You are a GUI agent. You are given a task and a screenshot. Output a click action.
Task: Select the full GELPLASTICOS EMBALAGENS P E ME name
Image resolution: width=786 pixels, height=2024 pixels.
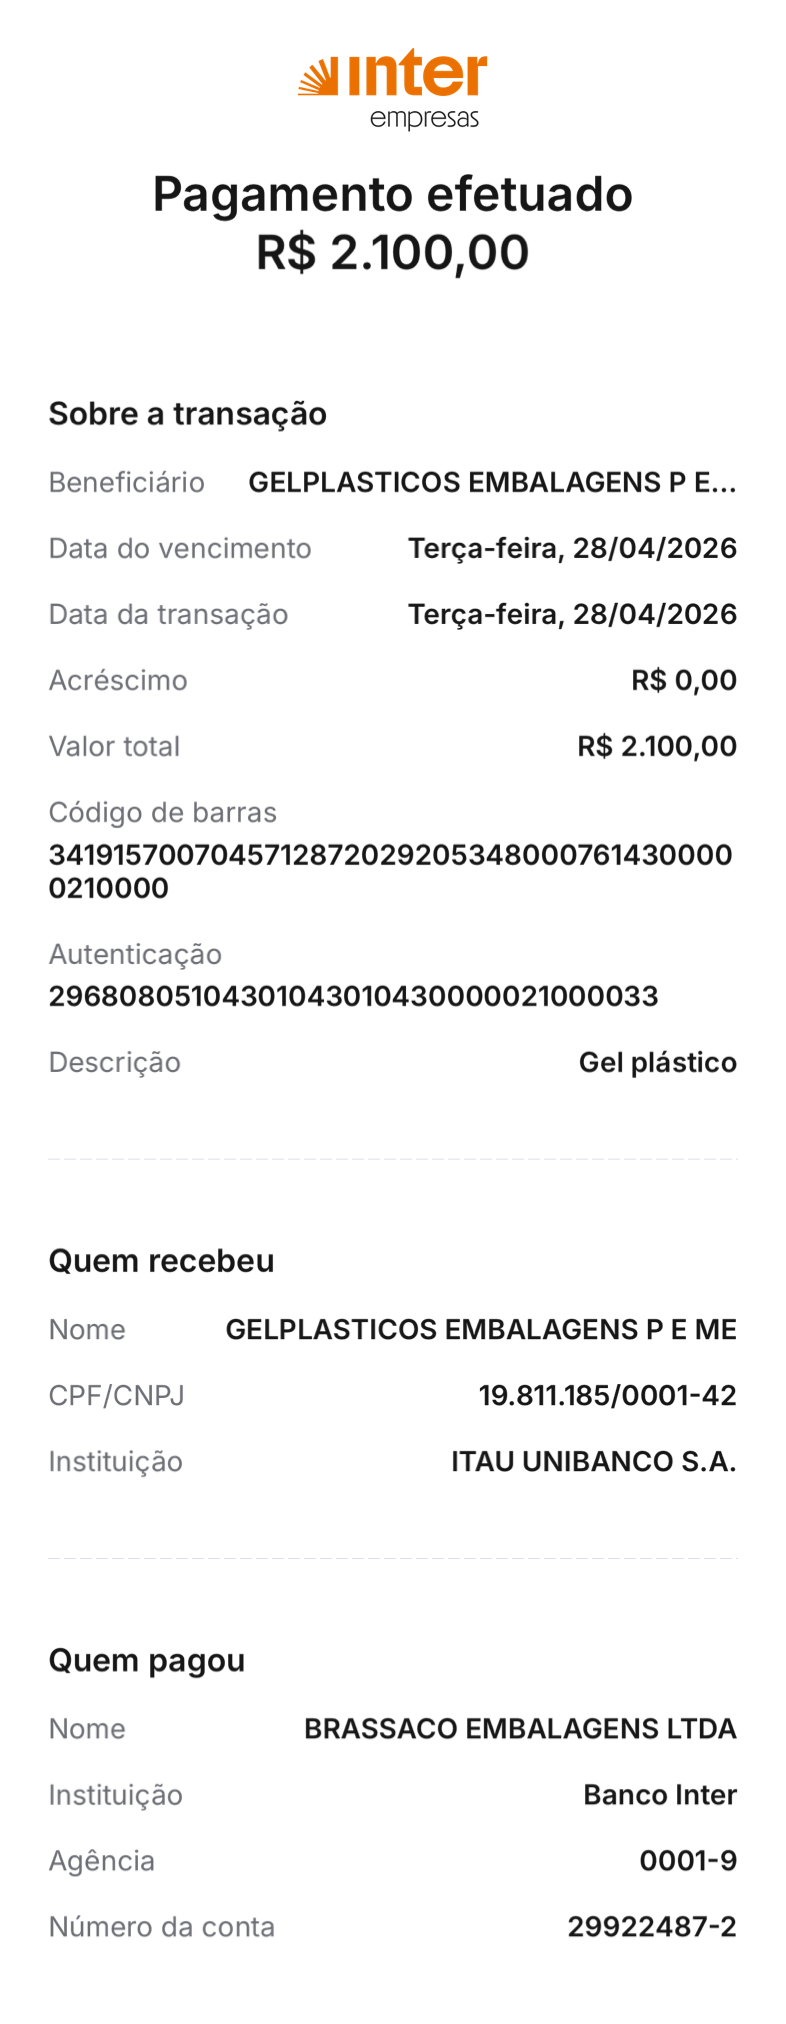(x=481, y=1330)
